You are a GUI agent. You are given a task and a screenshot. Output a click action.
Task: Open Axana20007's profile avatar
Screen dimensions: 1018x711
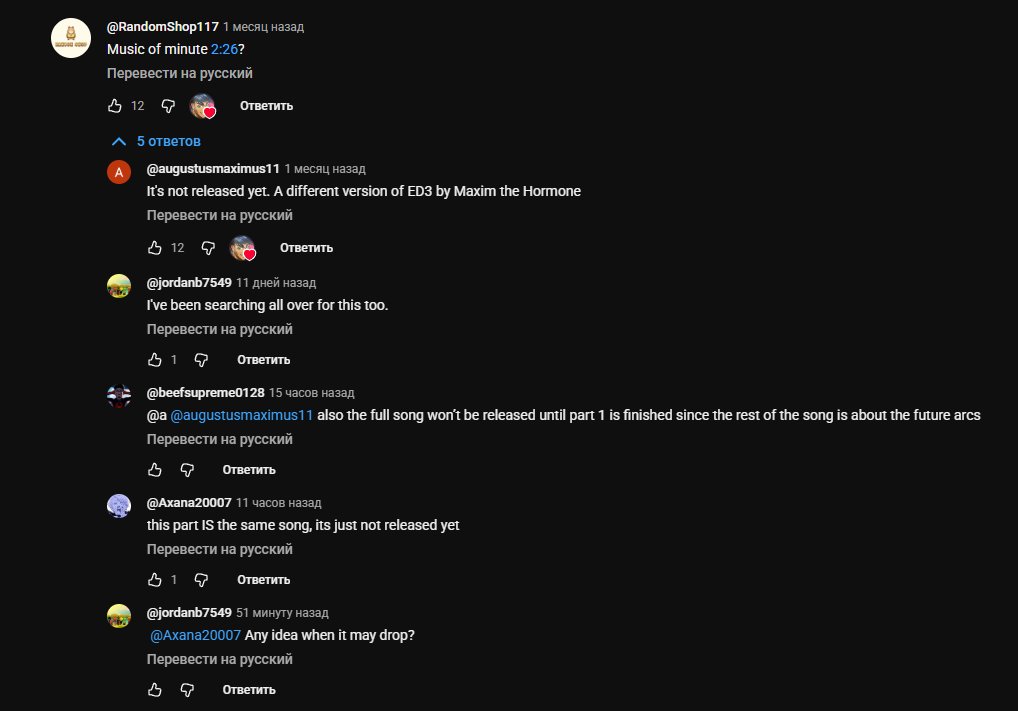tap(119, 505)
